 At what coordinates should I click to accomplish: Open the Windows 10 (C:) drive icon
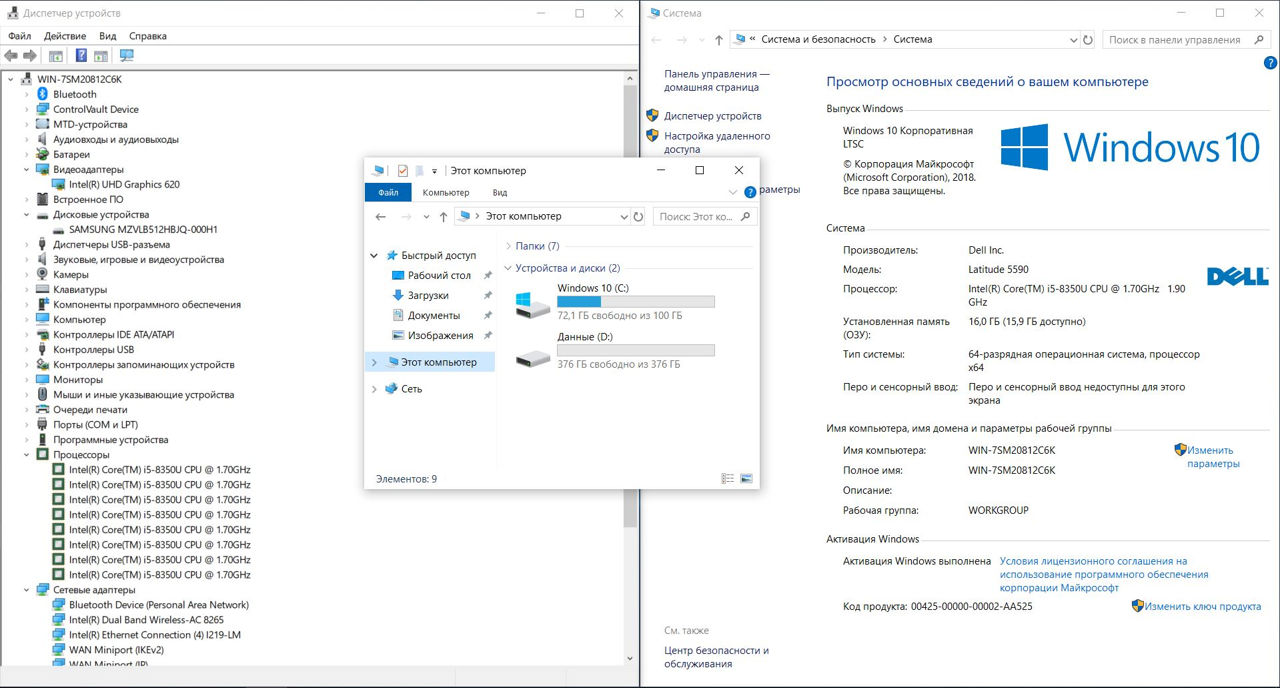pos(532,304)
